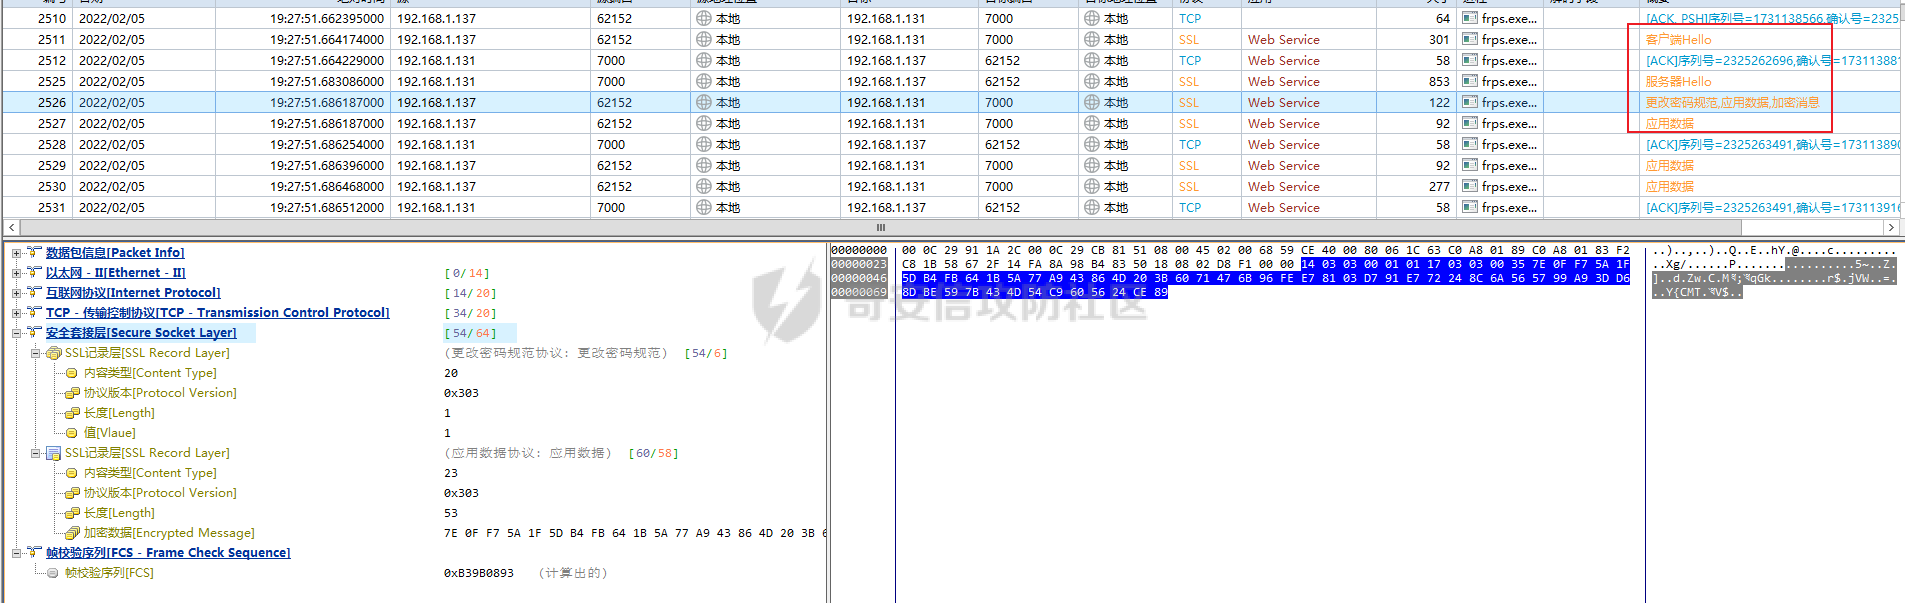Click the SSL protocol cell in row 2530
Viewport: 1905px width, 603px height.
(1188, 186)
